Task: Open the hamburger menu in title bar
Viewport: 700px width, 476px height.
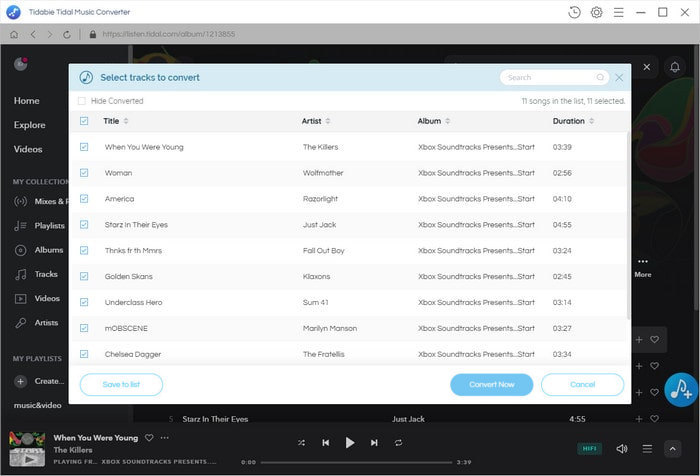Action: pos(618,12)
